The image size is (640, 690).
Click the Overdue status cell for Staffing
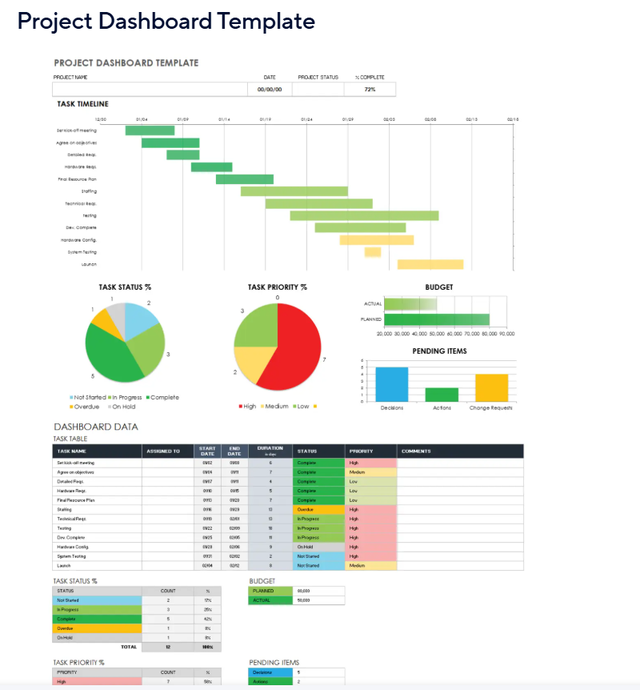pyautogui.click(x=318, y=510)
